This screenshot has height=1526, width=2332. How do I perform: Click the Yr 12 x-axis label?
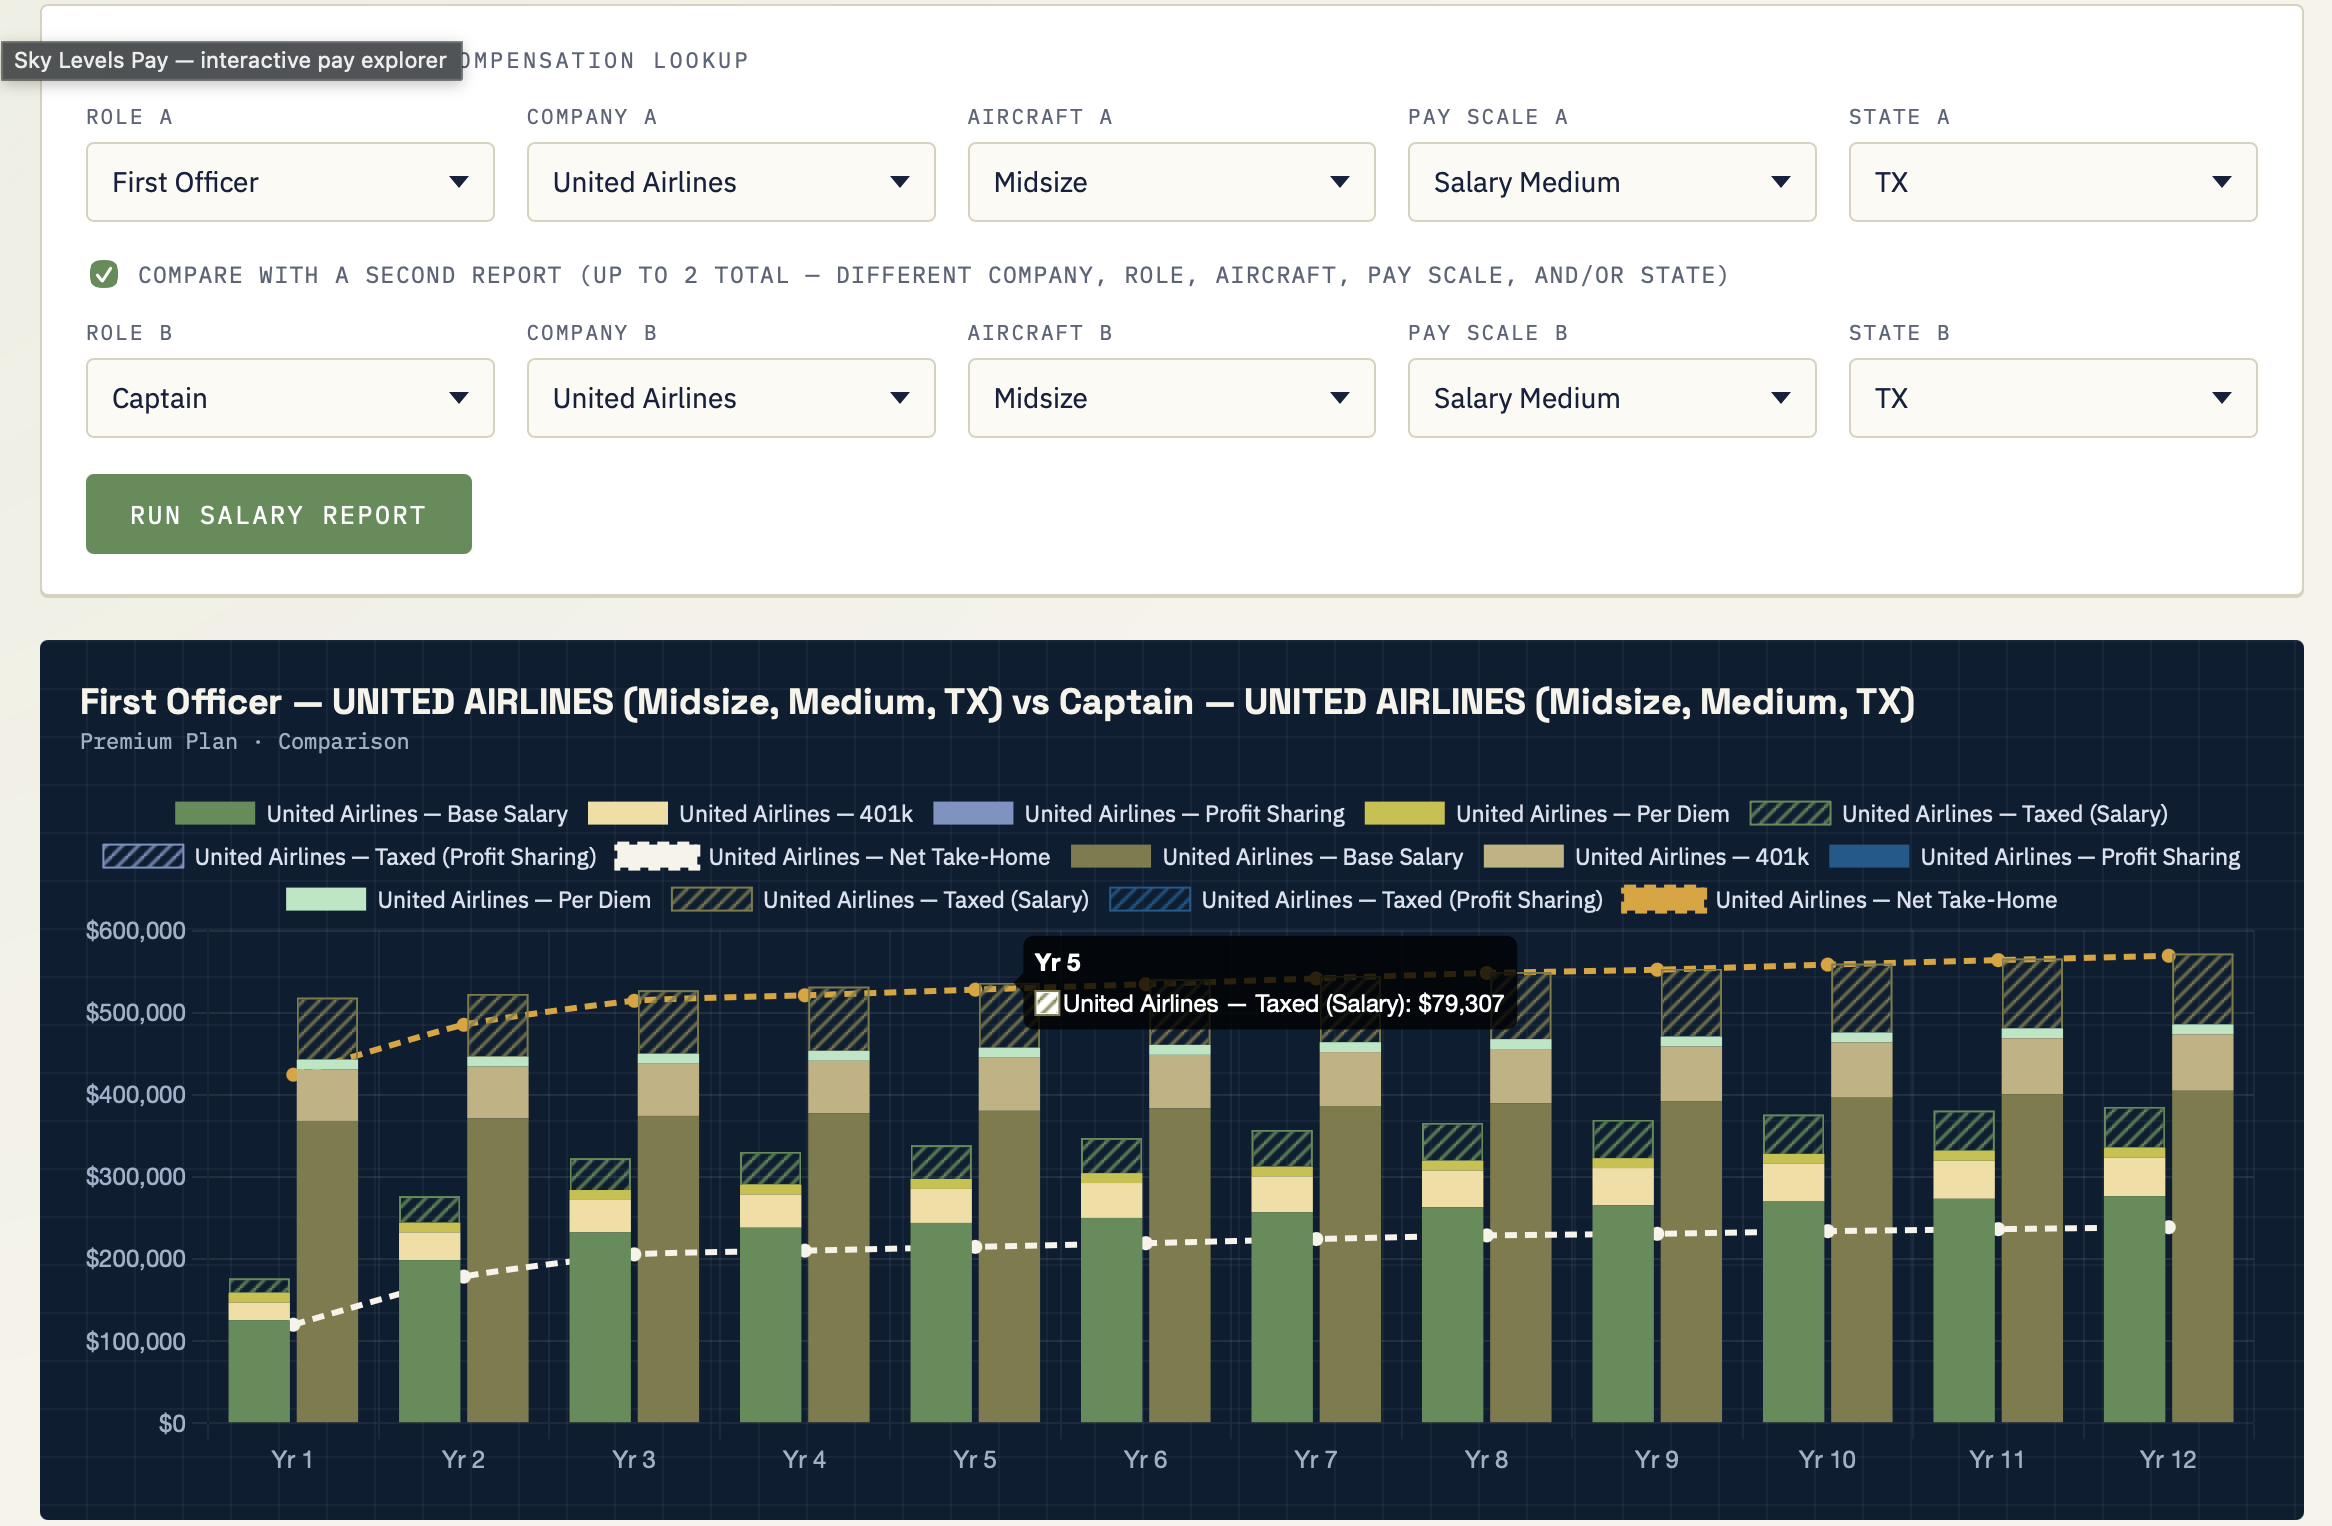point(2168,1459)
